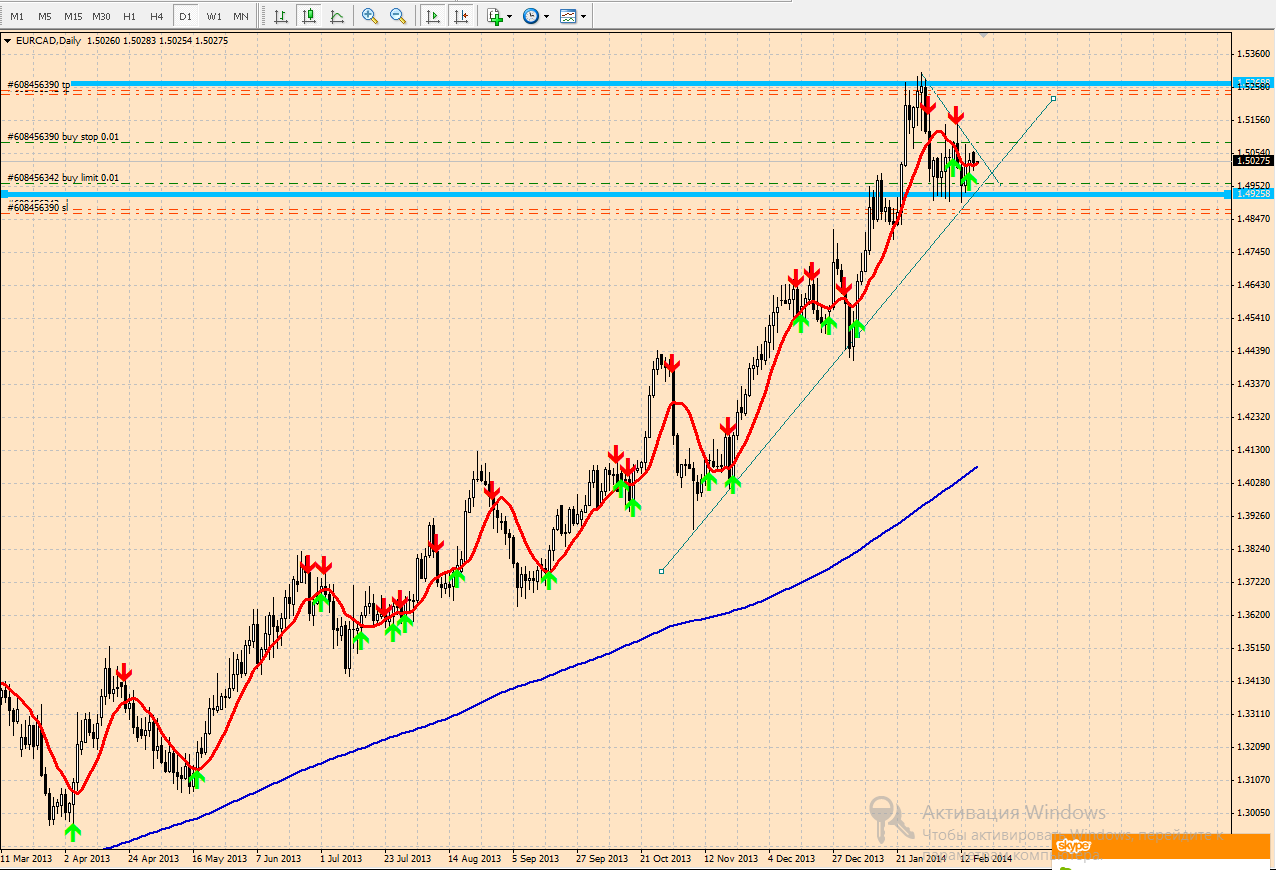This screenshot has width=1276, height=870.
Task: Click the Skype notification icon
Action: tap(1074, 846)
